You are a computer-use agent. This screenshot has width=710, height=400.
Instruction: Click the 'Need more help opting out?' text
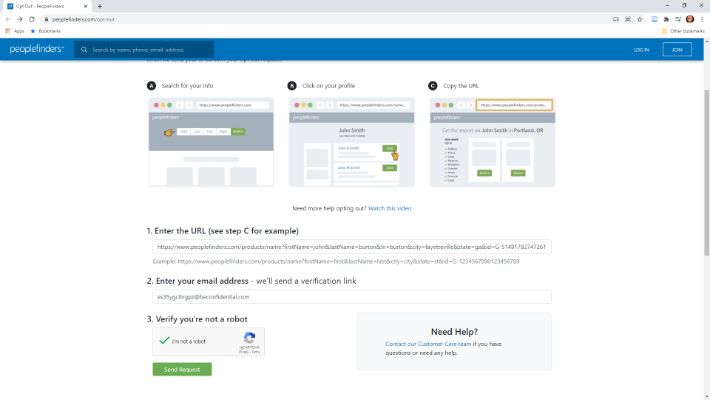point(329,208)
